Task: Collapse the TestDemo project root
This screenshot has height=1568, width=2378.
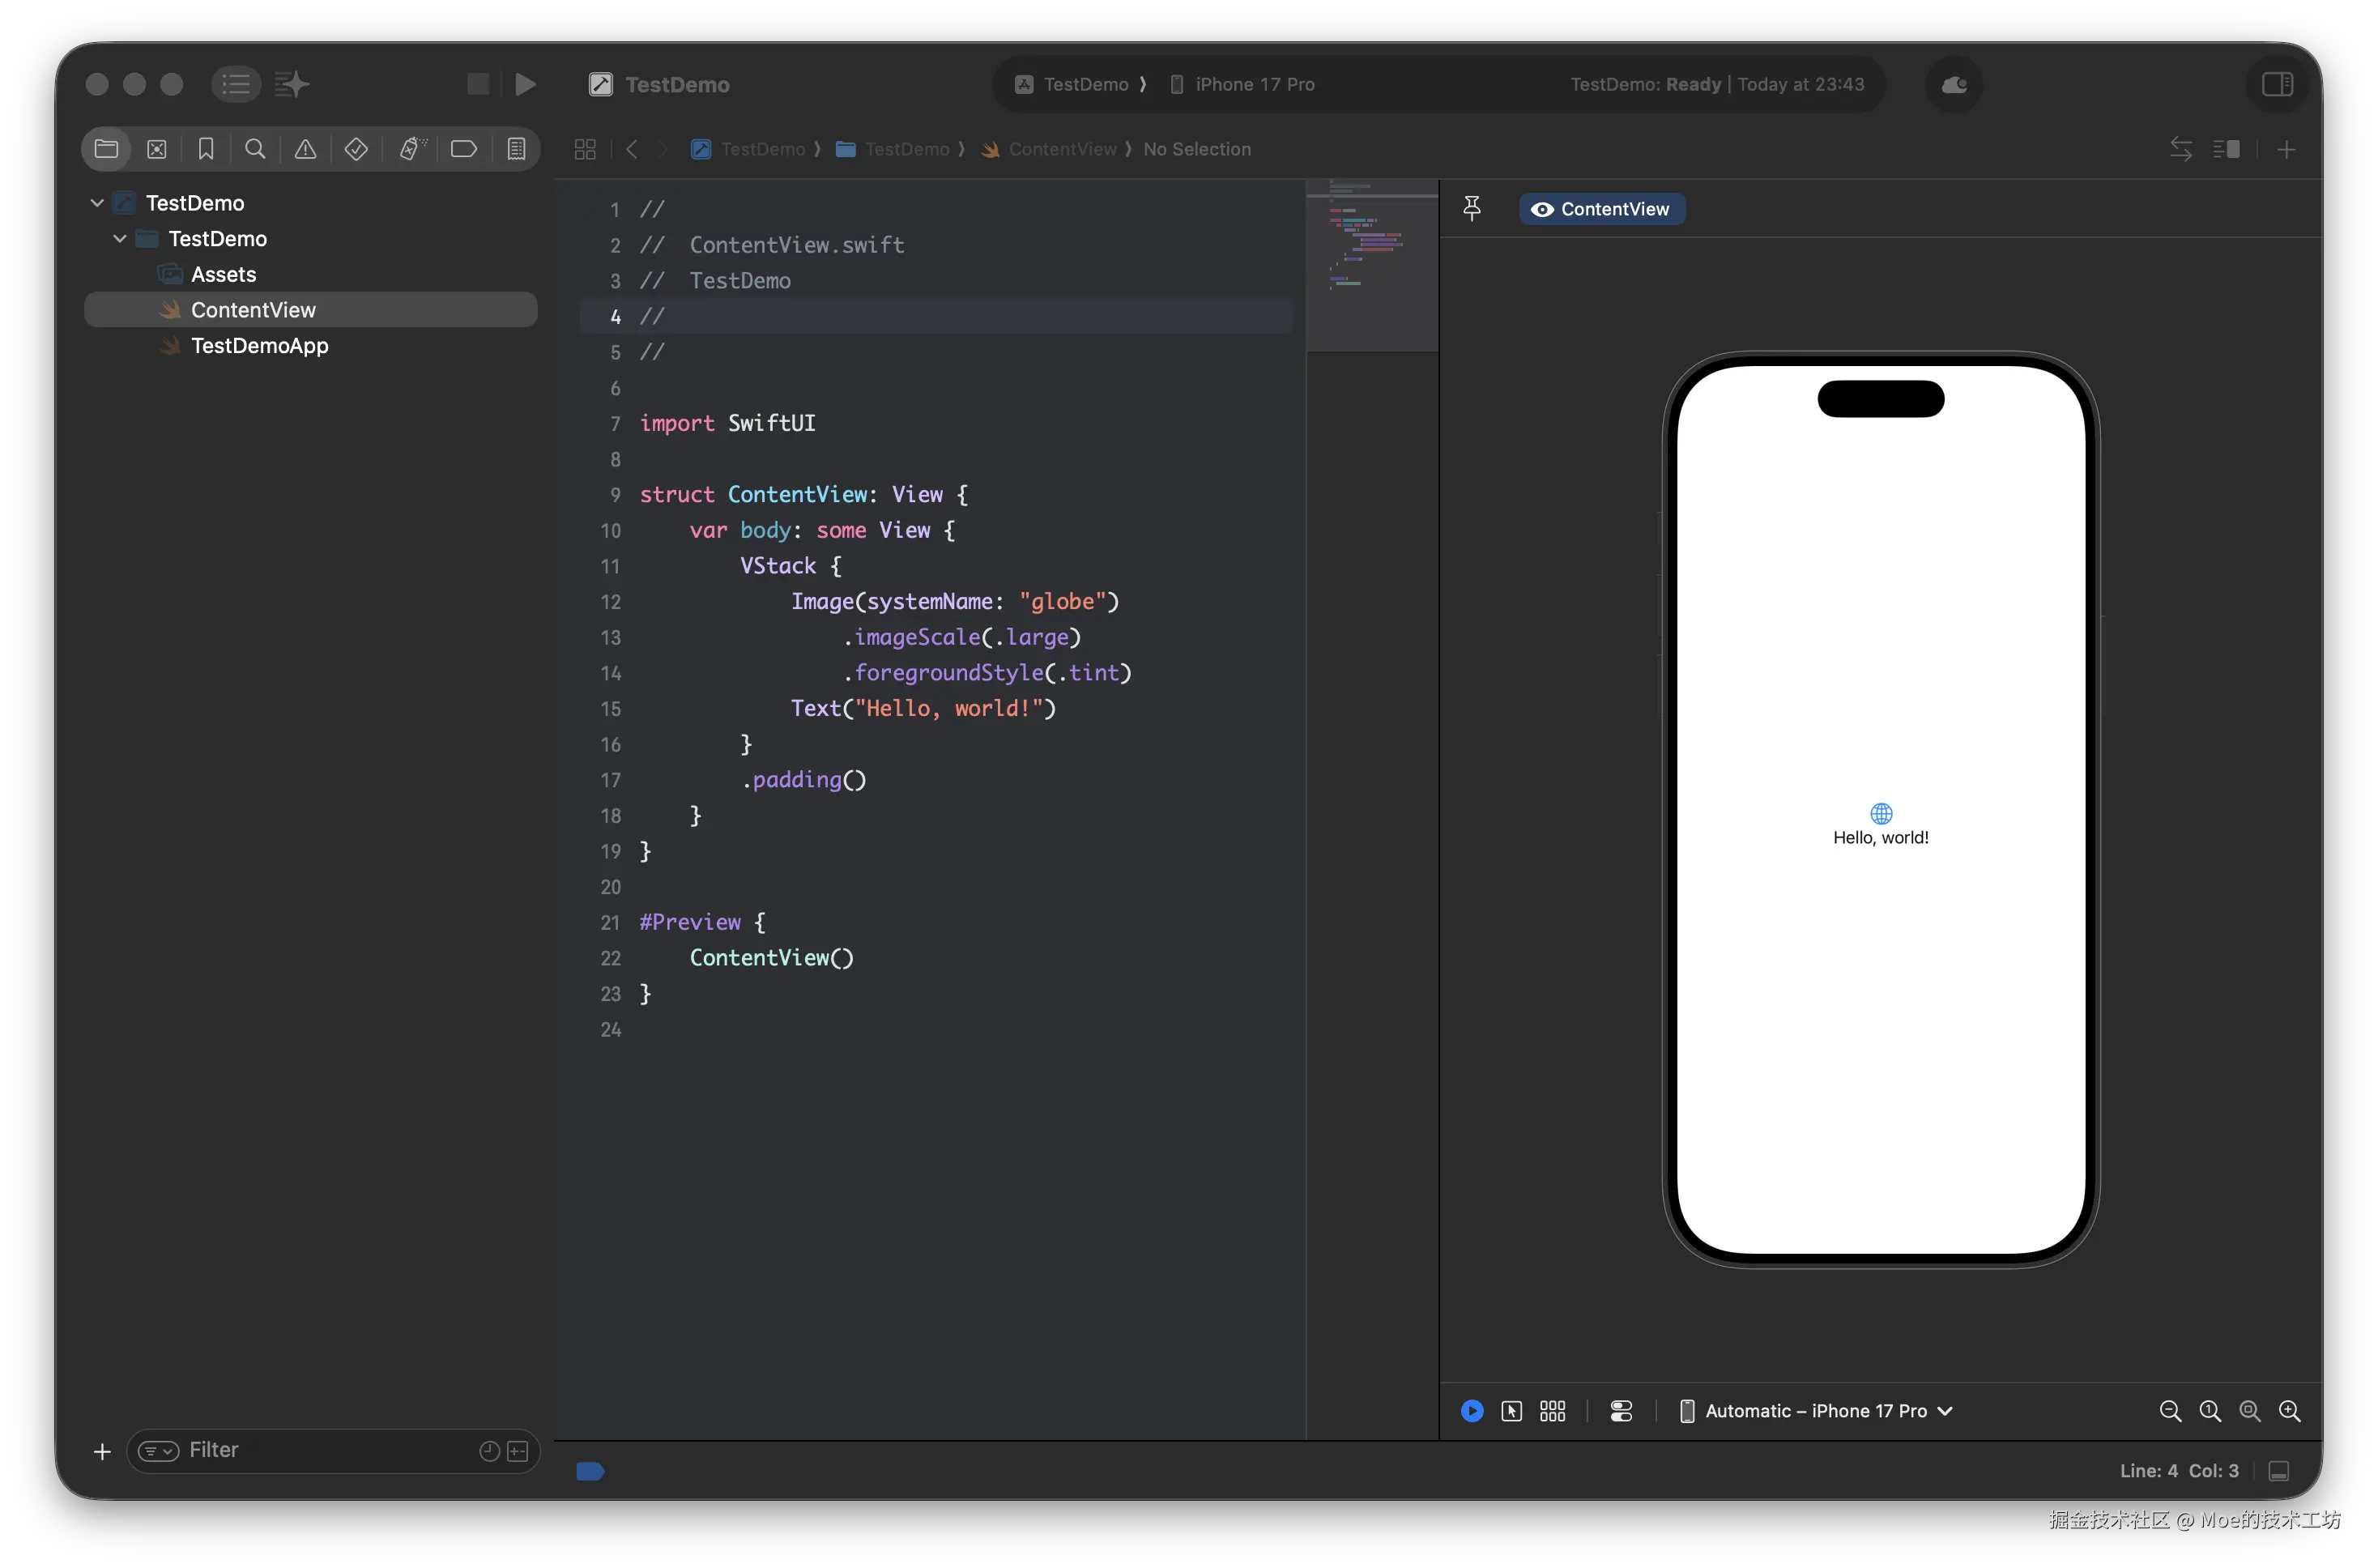Action: (97, 203)
